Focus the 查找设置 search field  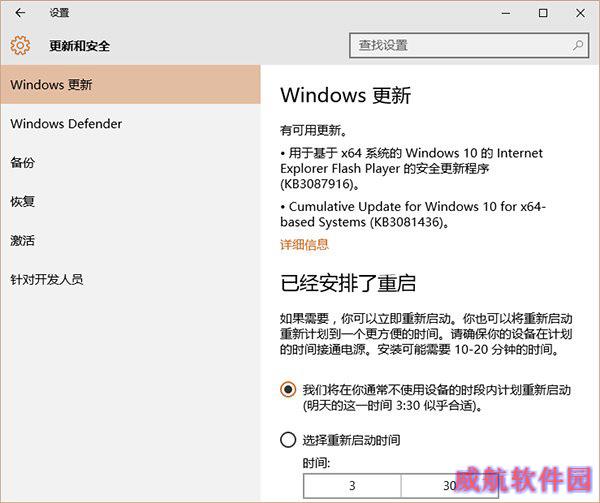point(469,46)
